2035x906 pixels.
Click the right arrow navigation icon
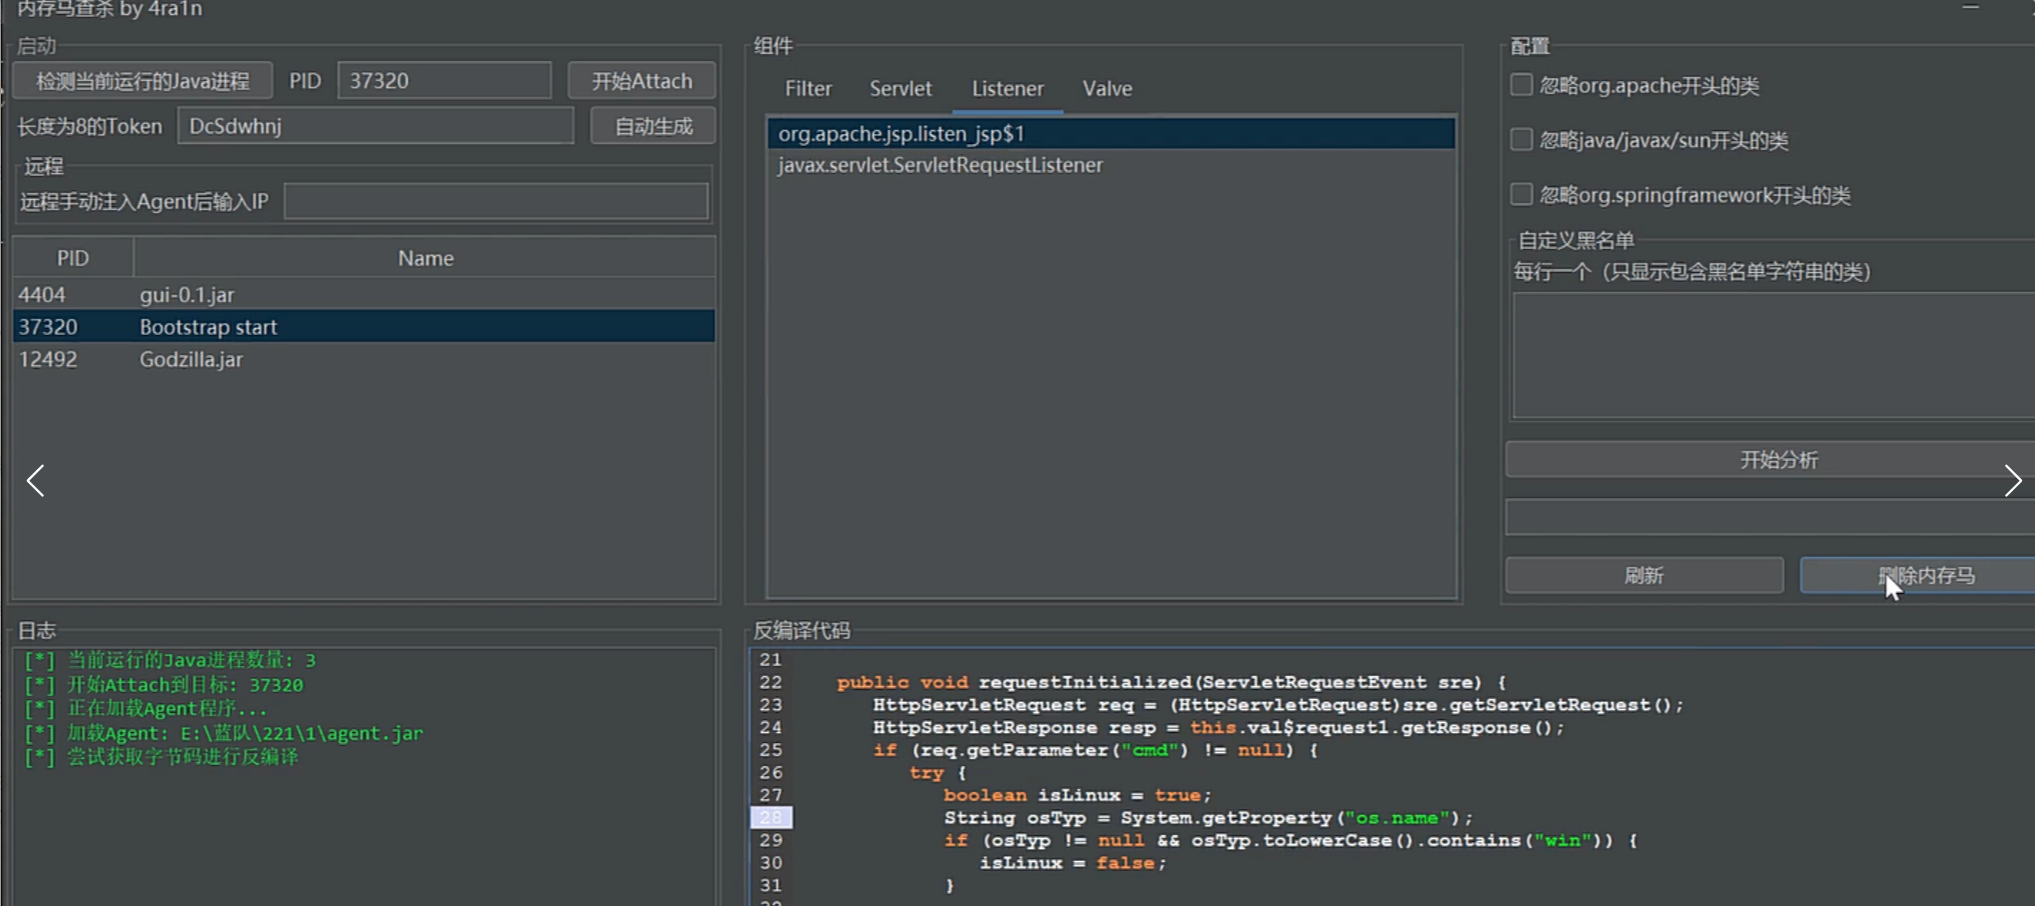[x=2012, y=481]
